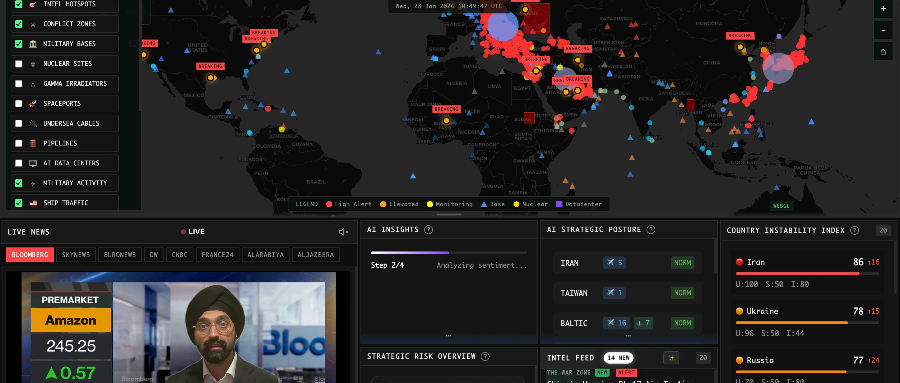Reset map to home view

click(883, 51)
